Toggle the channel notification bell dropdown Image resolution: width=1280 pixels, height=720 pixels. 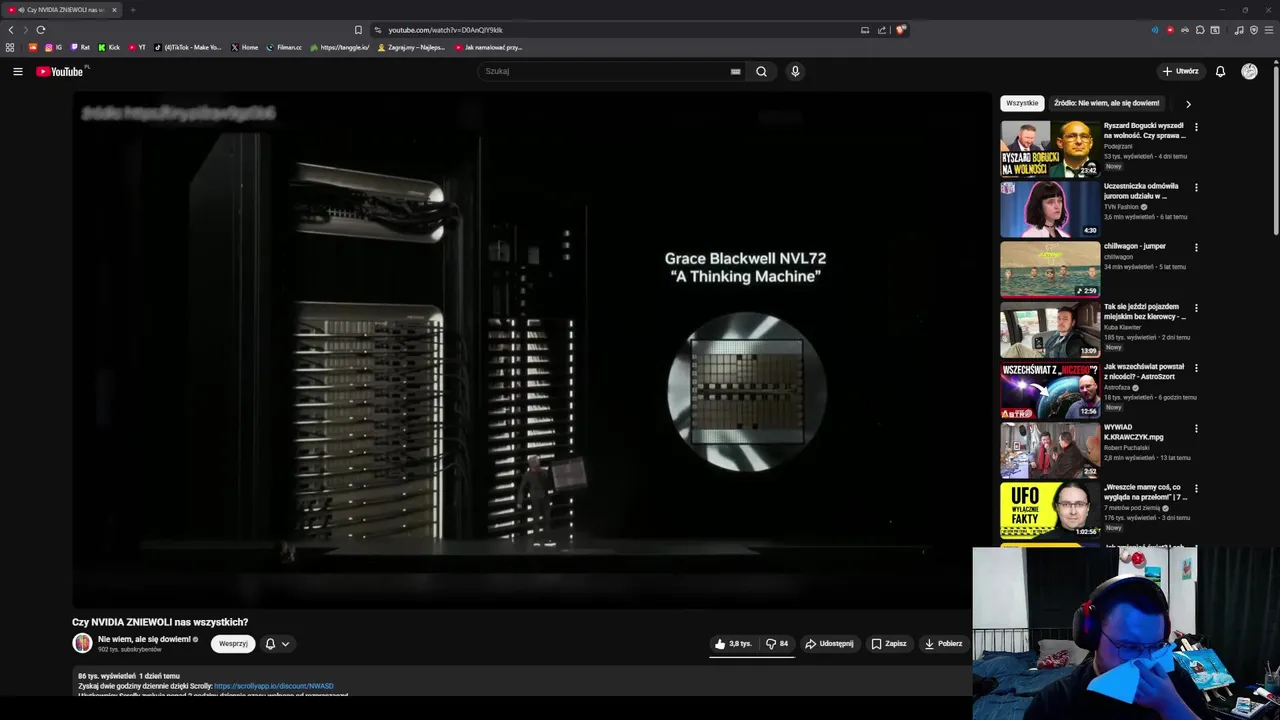[277, 644]
